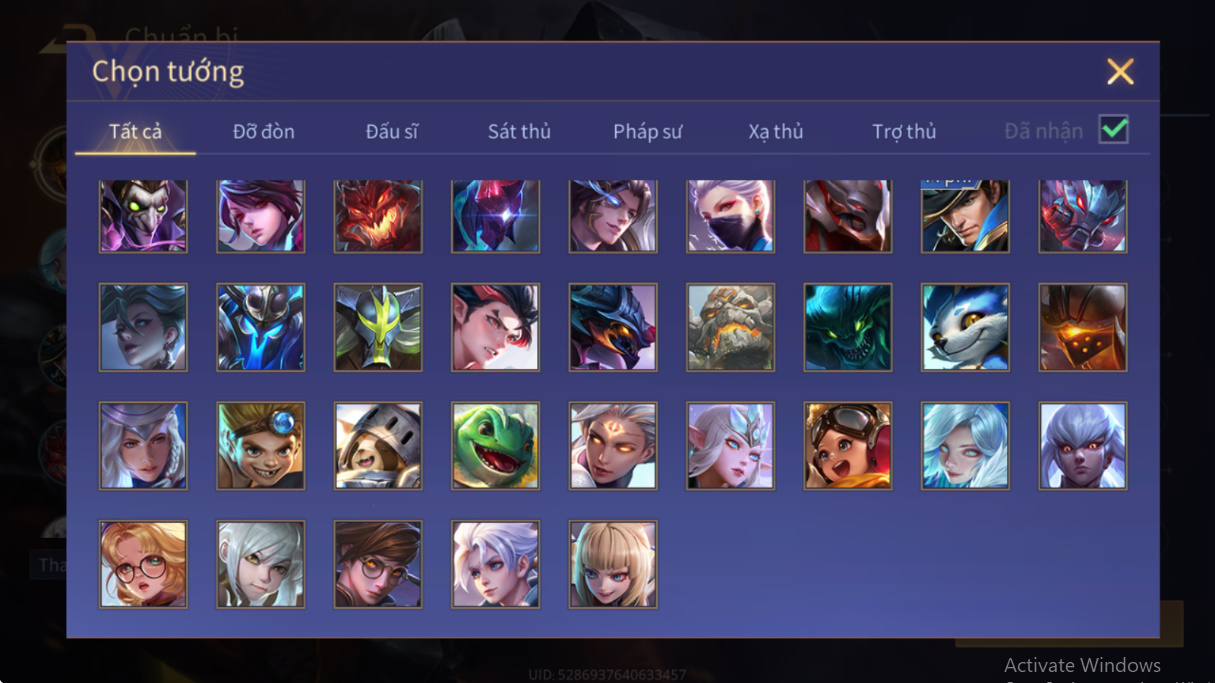The width and height of the screenshot is (1215, 683).
Task: Select the red demon hero portrait
Action: pyautogui.click(x=378, y=216)
